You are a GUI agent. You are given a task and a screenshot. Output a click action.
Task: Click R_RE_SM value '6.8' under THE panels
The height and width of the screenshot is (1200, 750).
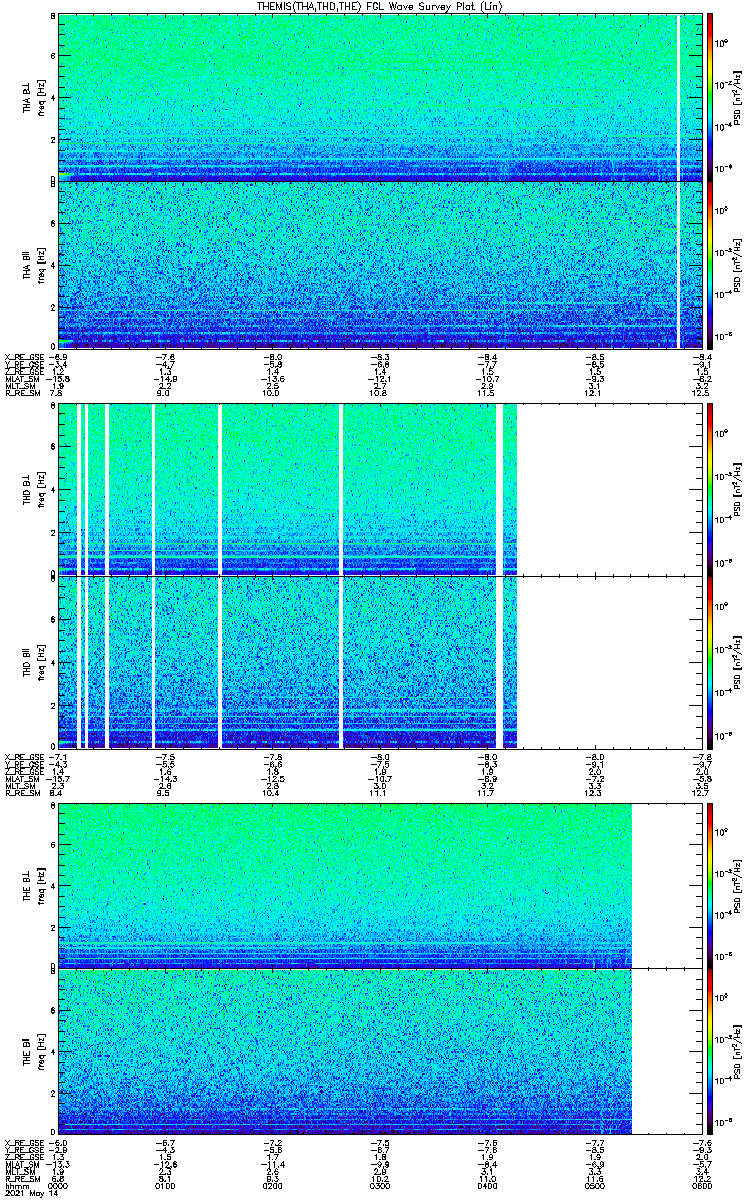point(57,1179)
